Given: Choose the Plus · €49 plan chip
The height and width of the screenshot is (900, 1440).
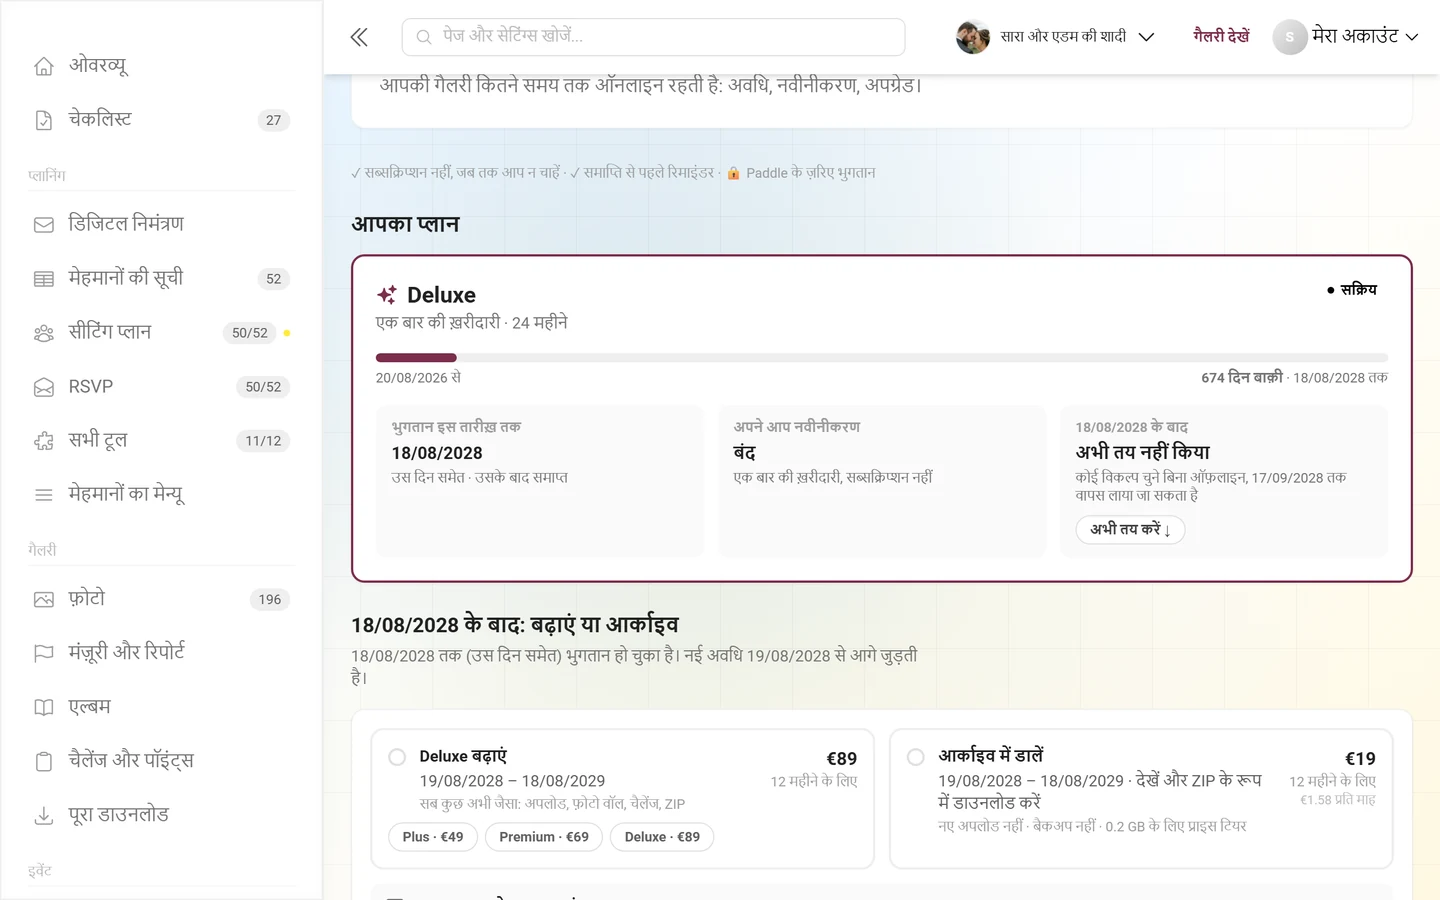Looking at the screenshot, I should point(433,837).
